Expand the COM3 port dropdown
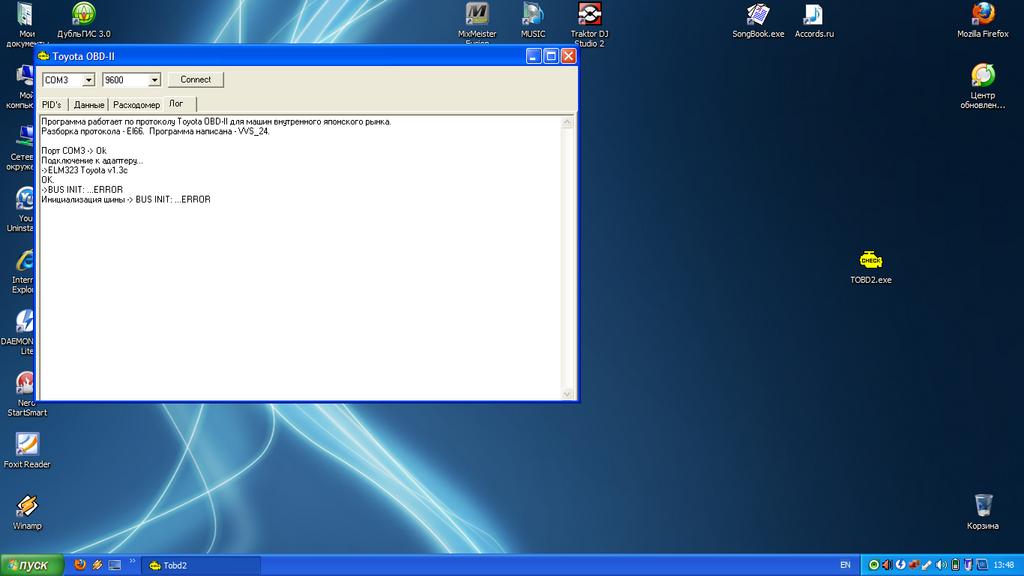This screenshot has width=1024, height=576. pos(88,80)
